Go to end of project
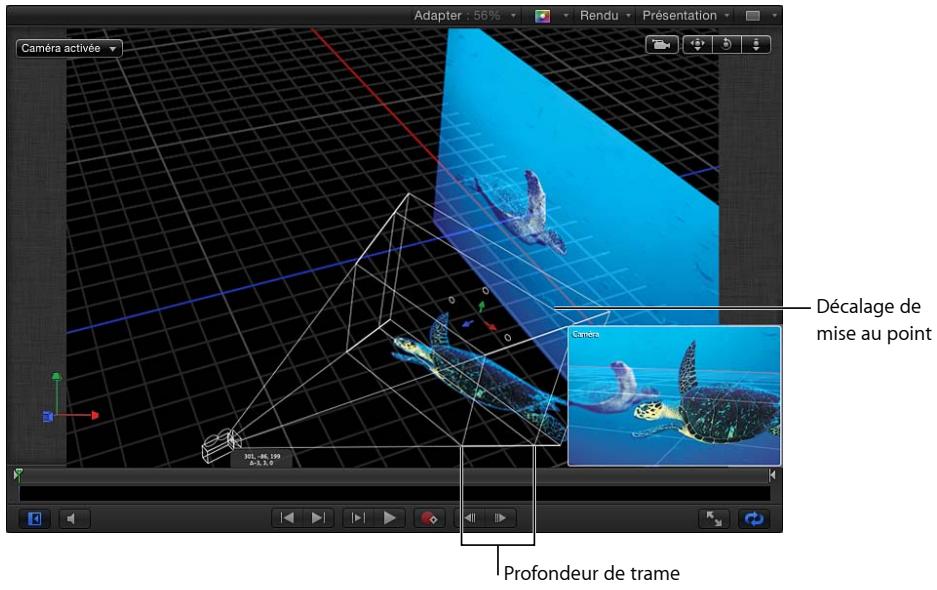937x590 pixels. point(318,518)
